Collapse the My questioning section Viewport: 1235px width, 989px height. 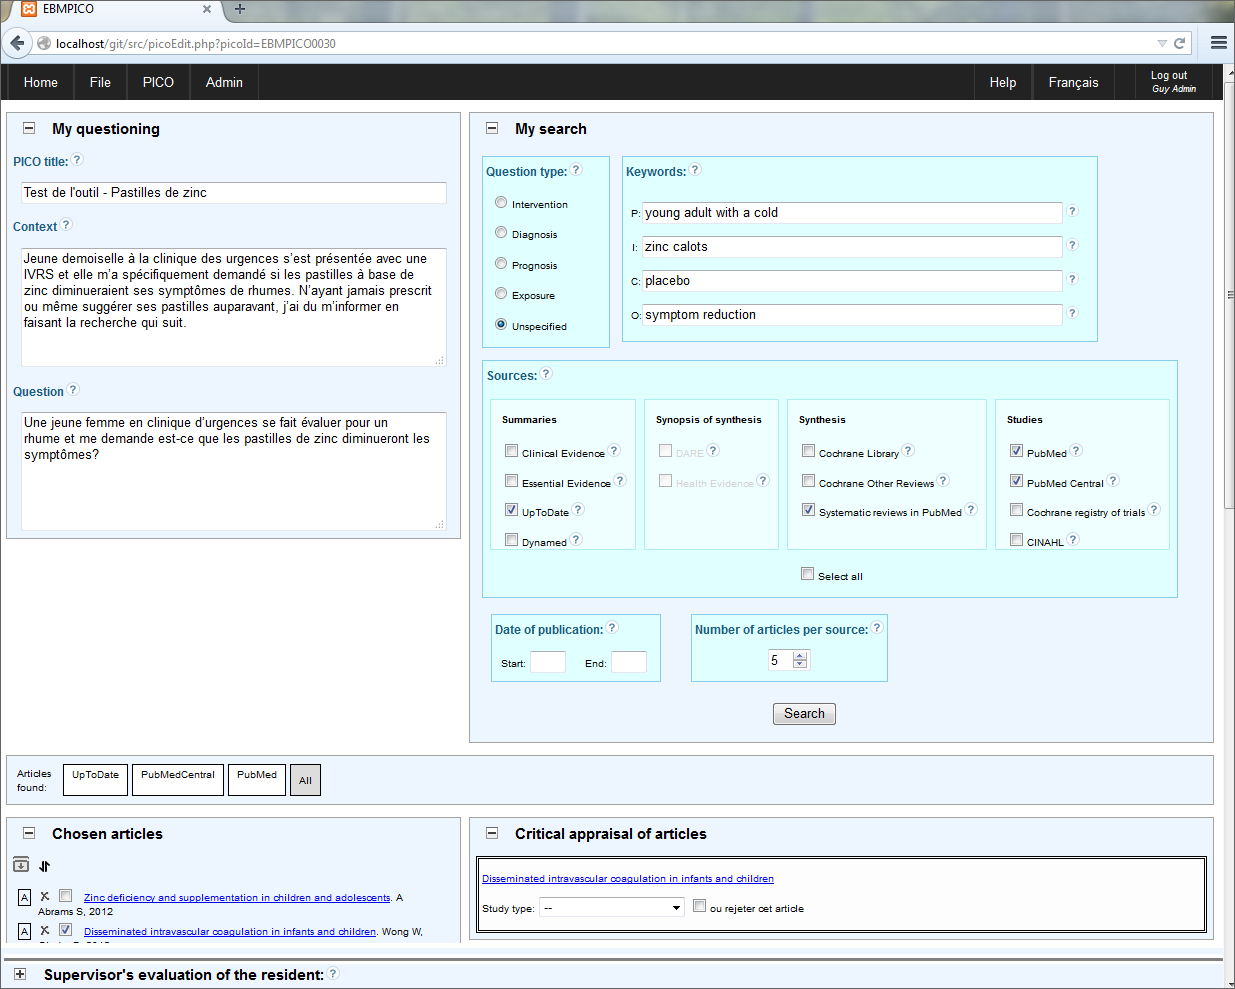28,128
